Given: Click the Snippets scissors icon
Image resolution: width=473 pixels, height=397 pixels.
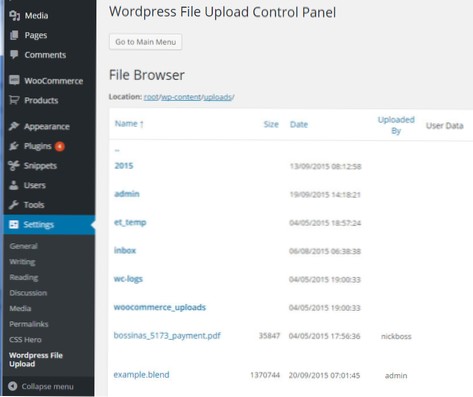Looking at the screenshot, I should pos(14,165).
